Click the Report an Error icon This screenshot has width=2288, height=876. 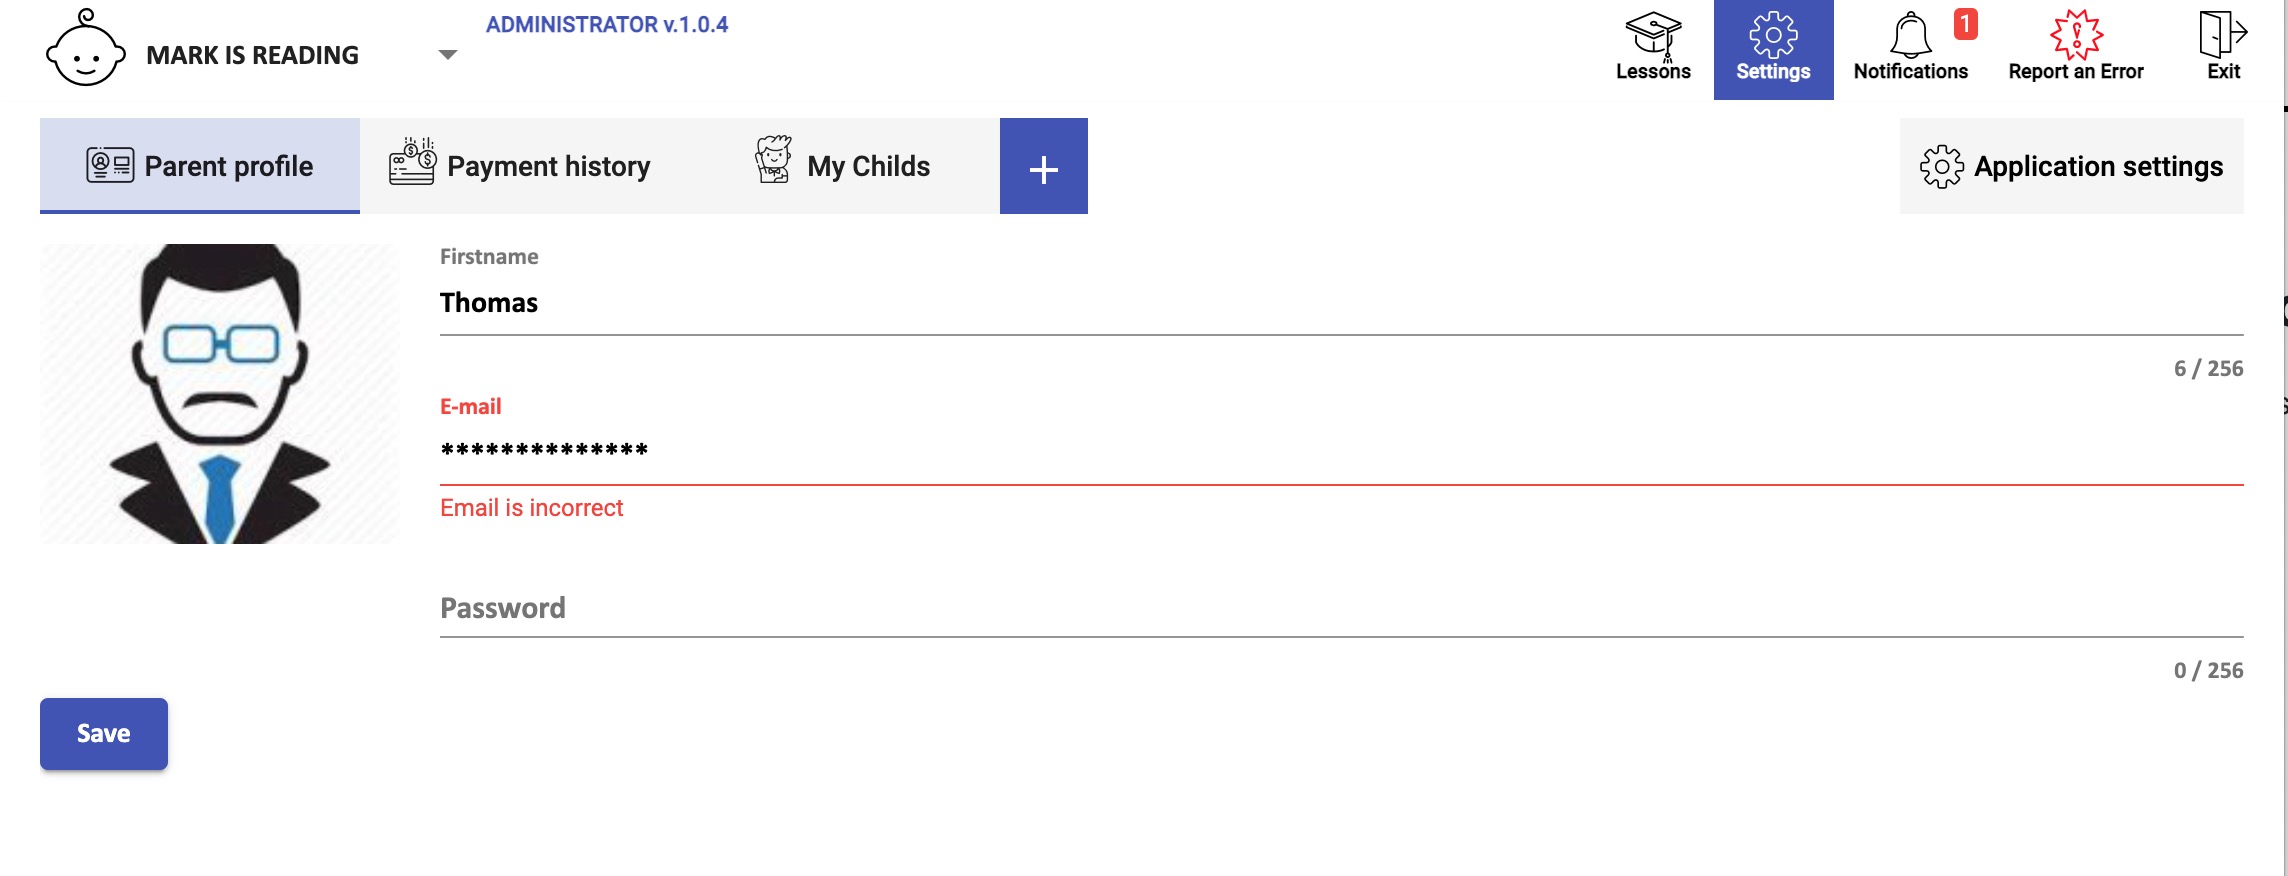coord(2076,35)
